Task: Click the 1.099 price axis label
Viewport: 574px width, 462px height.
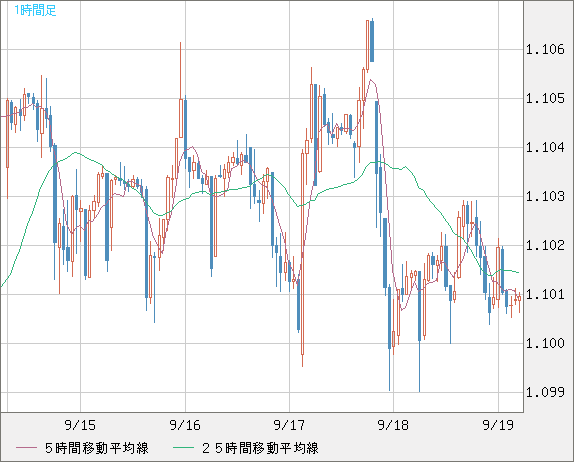Action: click(545, 392)
